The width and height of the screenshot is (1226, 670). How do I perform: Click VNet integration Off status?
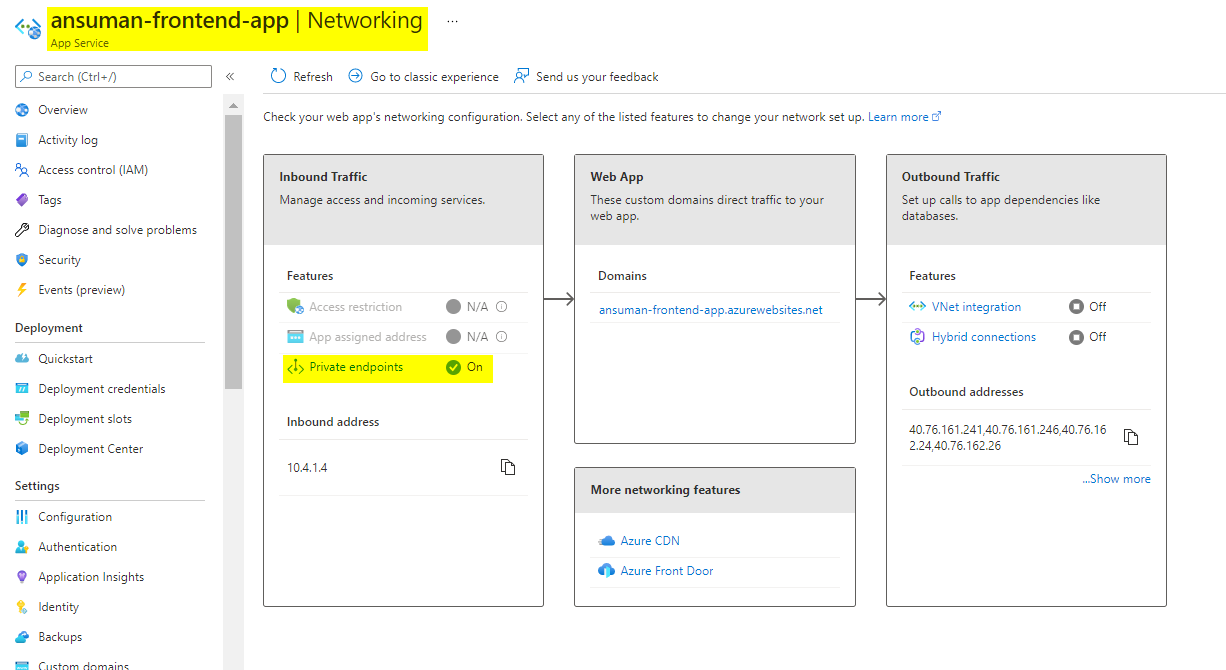coord(1088,307)
